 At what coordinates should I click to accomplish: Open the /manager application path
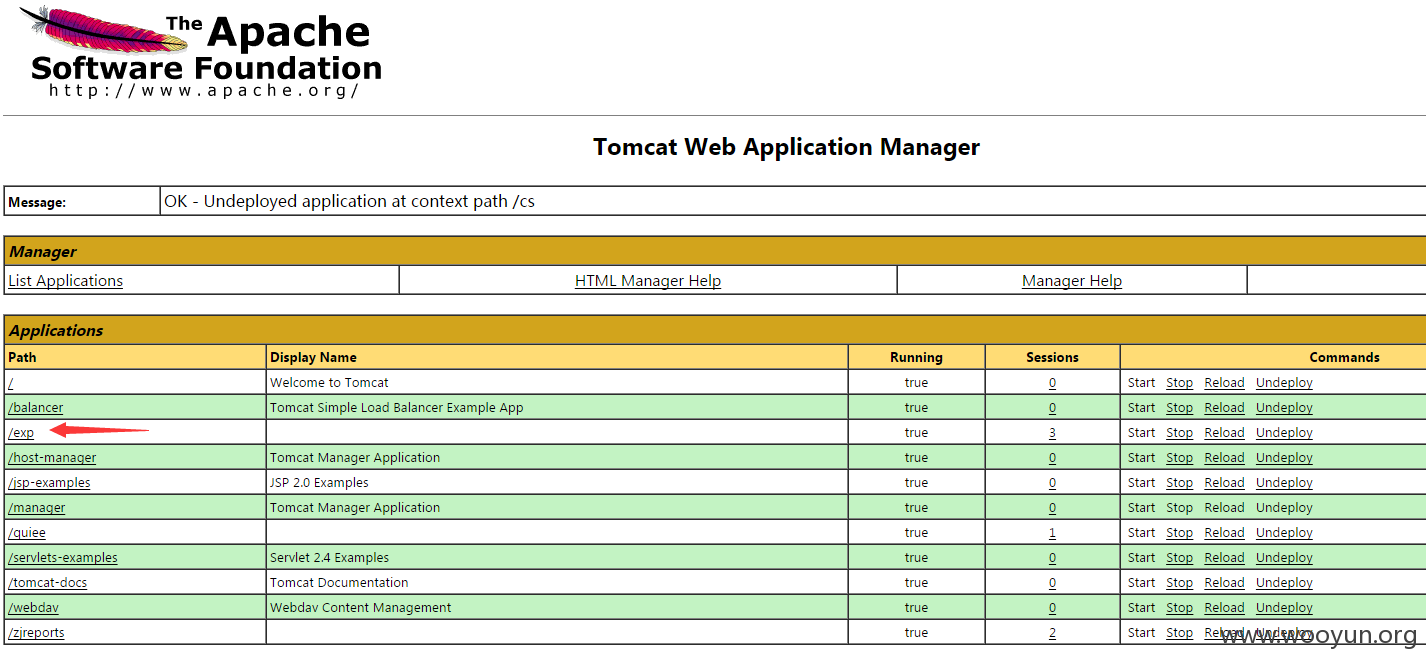[37, 508]
